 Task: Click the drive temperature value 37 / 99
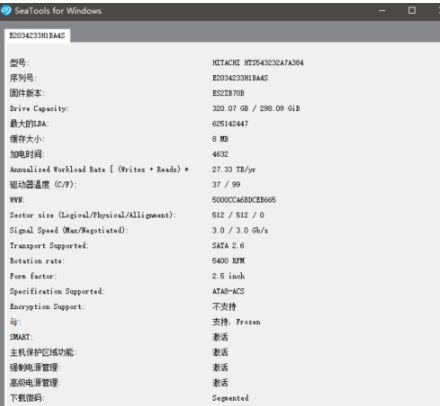[x=226, y=185]
